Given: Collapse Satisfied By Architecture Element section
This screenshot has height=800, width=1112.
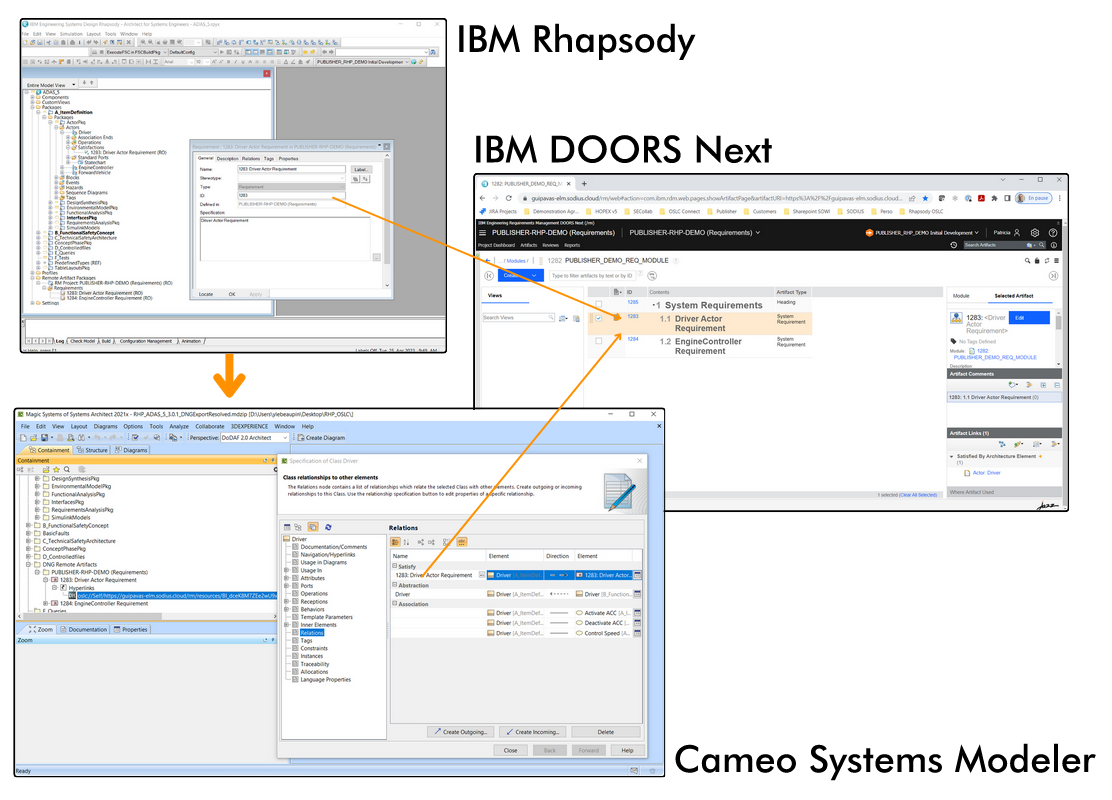Looking at the screenshot, I should pyautogui.click(x=952, y=457).
